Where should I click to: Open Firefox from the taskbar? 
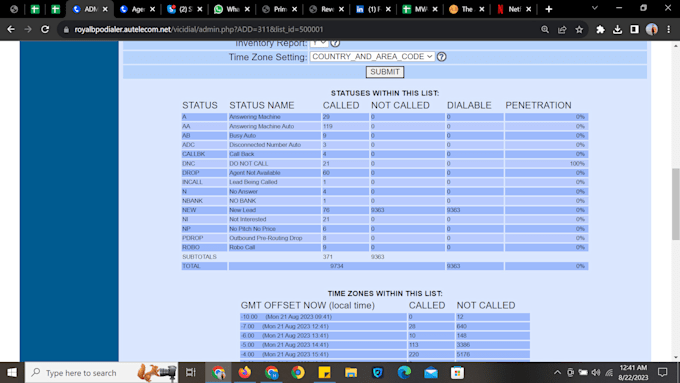point(245,373)
